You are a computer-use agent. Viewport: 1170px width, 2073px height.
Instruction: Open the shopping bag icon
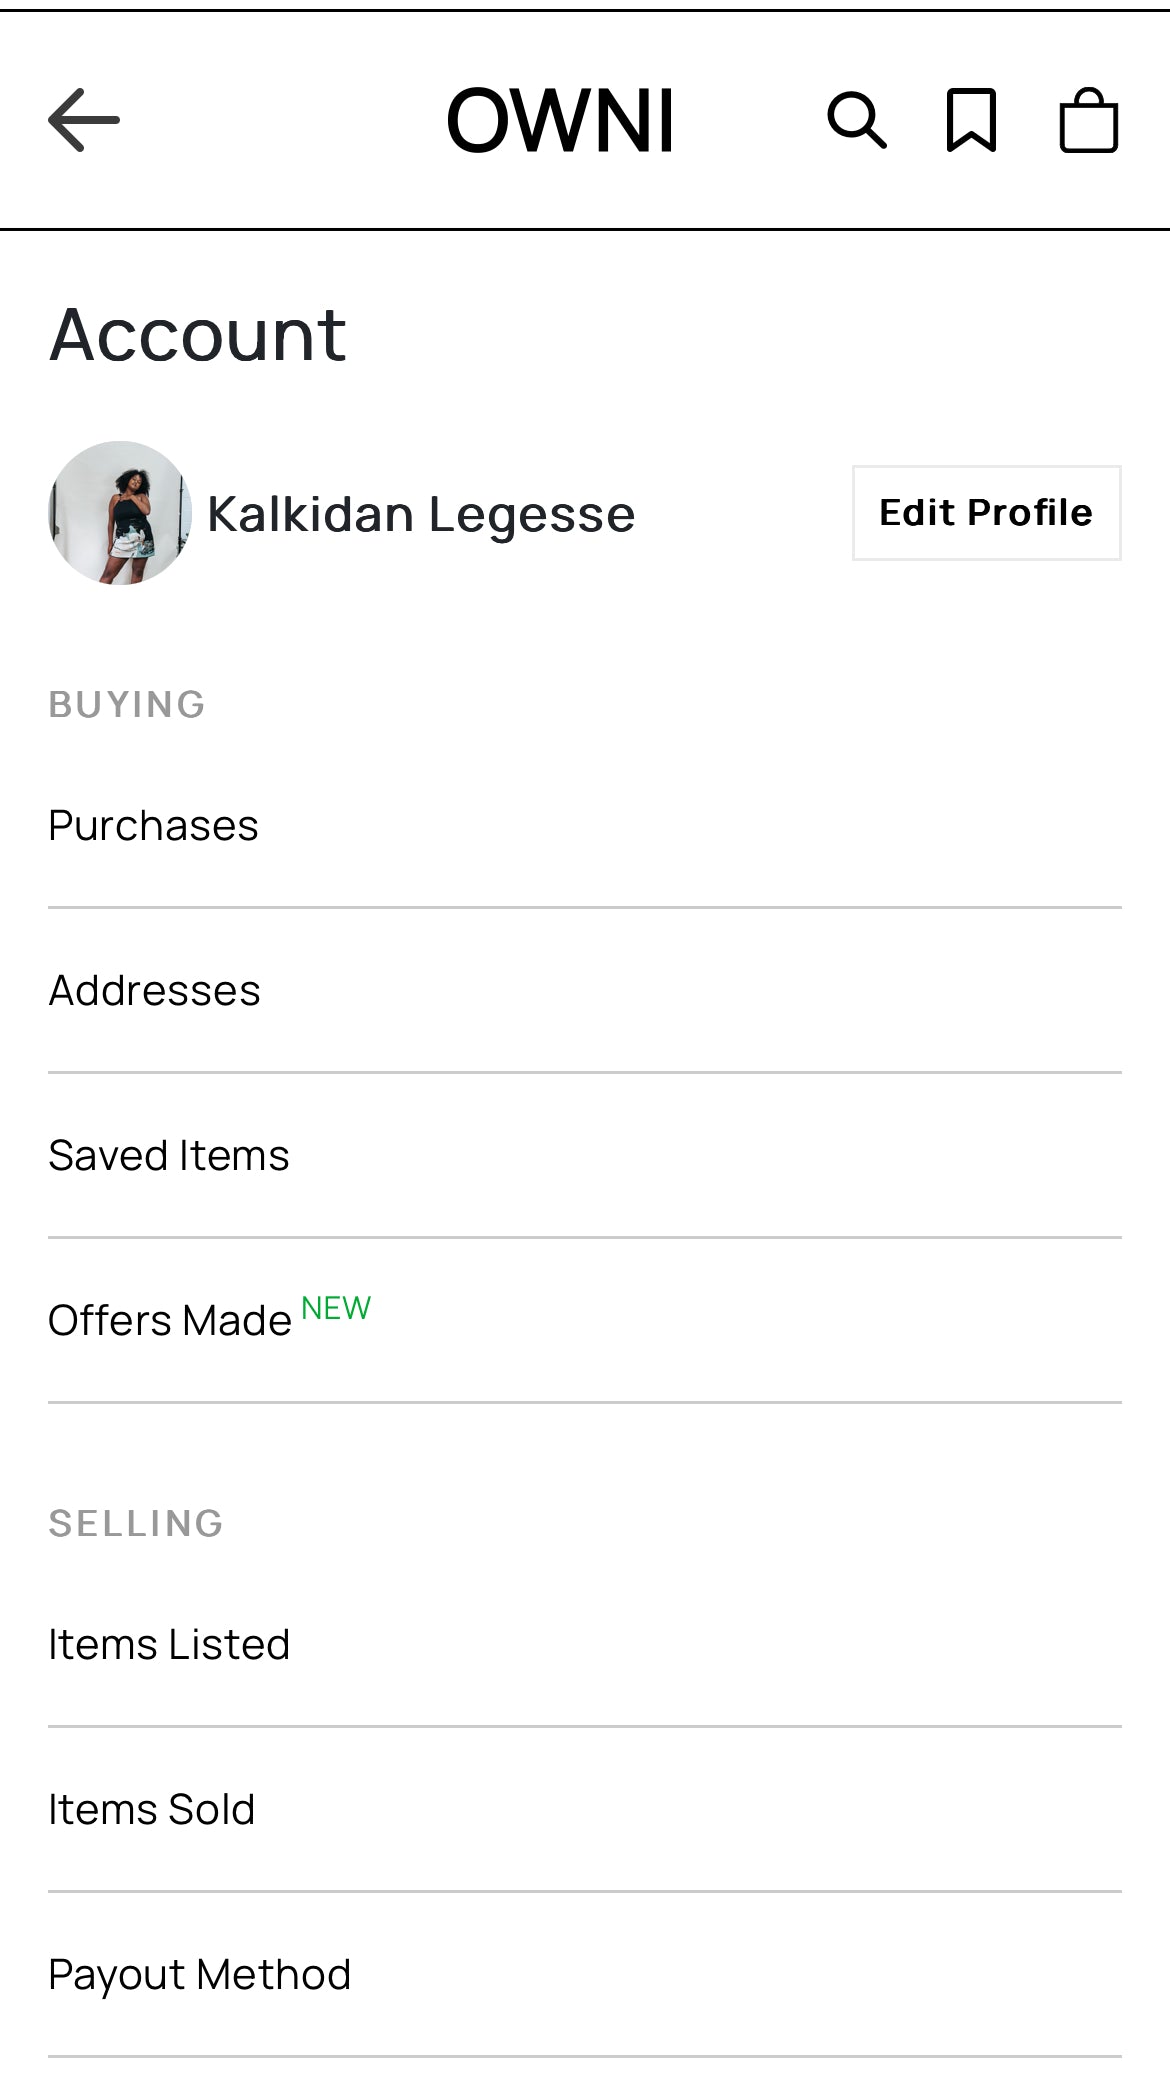click(1088, 121)
